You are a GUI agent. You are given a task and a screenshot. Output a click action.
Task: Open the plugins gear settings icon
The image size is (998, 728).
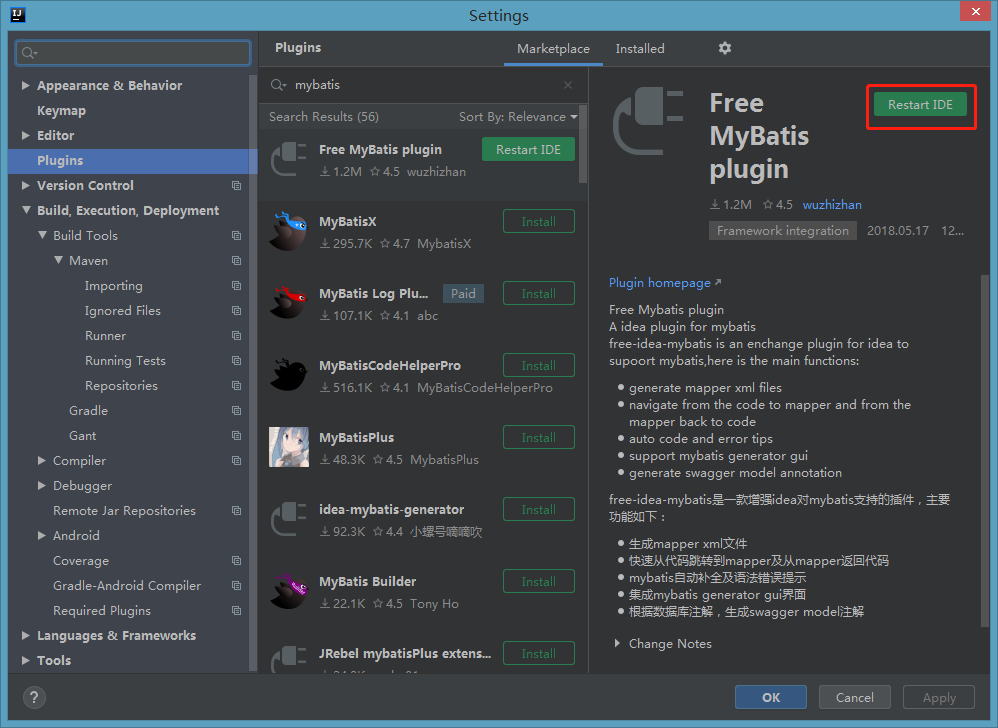[x=724, y=48]
